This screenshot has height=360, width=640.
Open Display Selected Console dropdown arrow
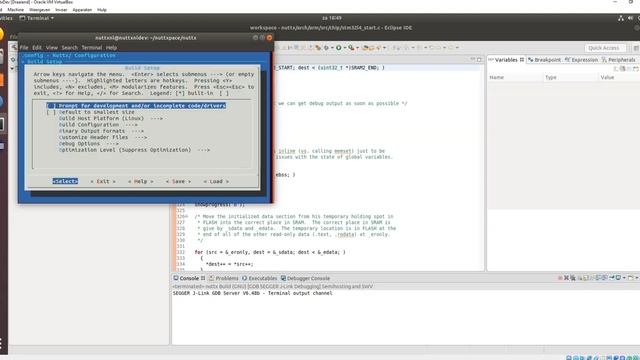tap(624, 278)
